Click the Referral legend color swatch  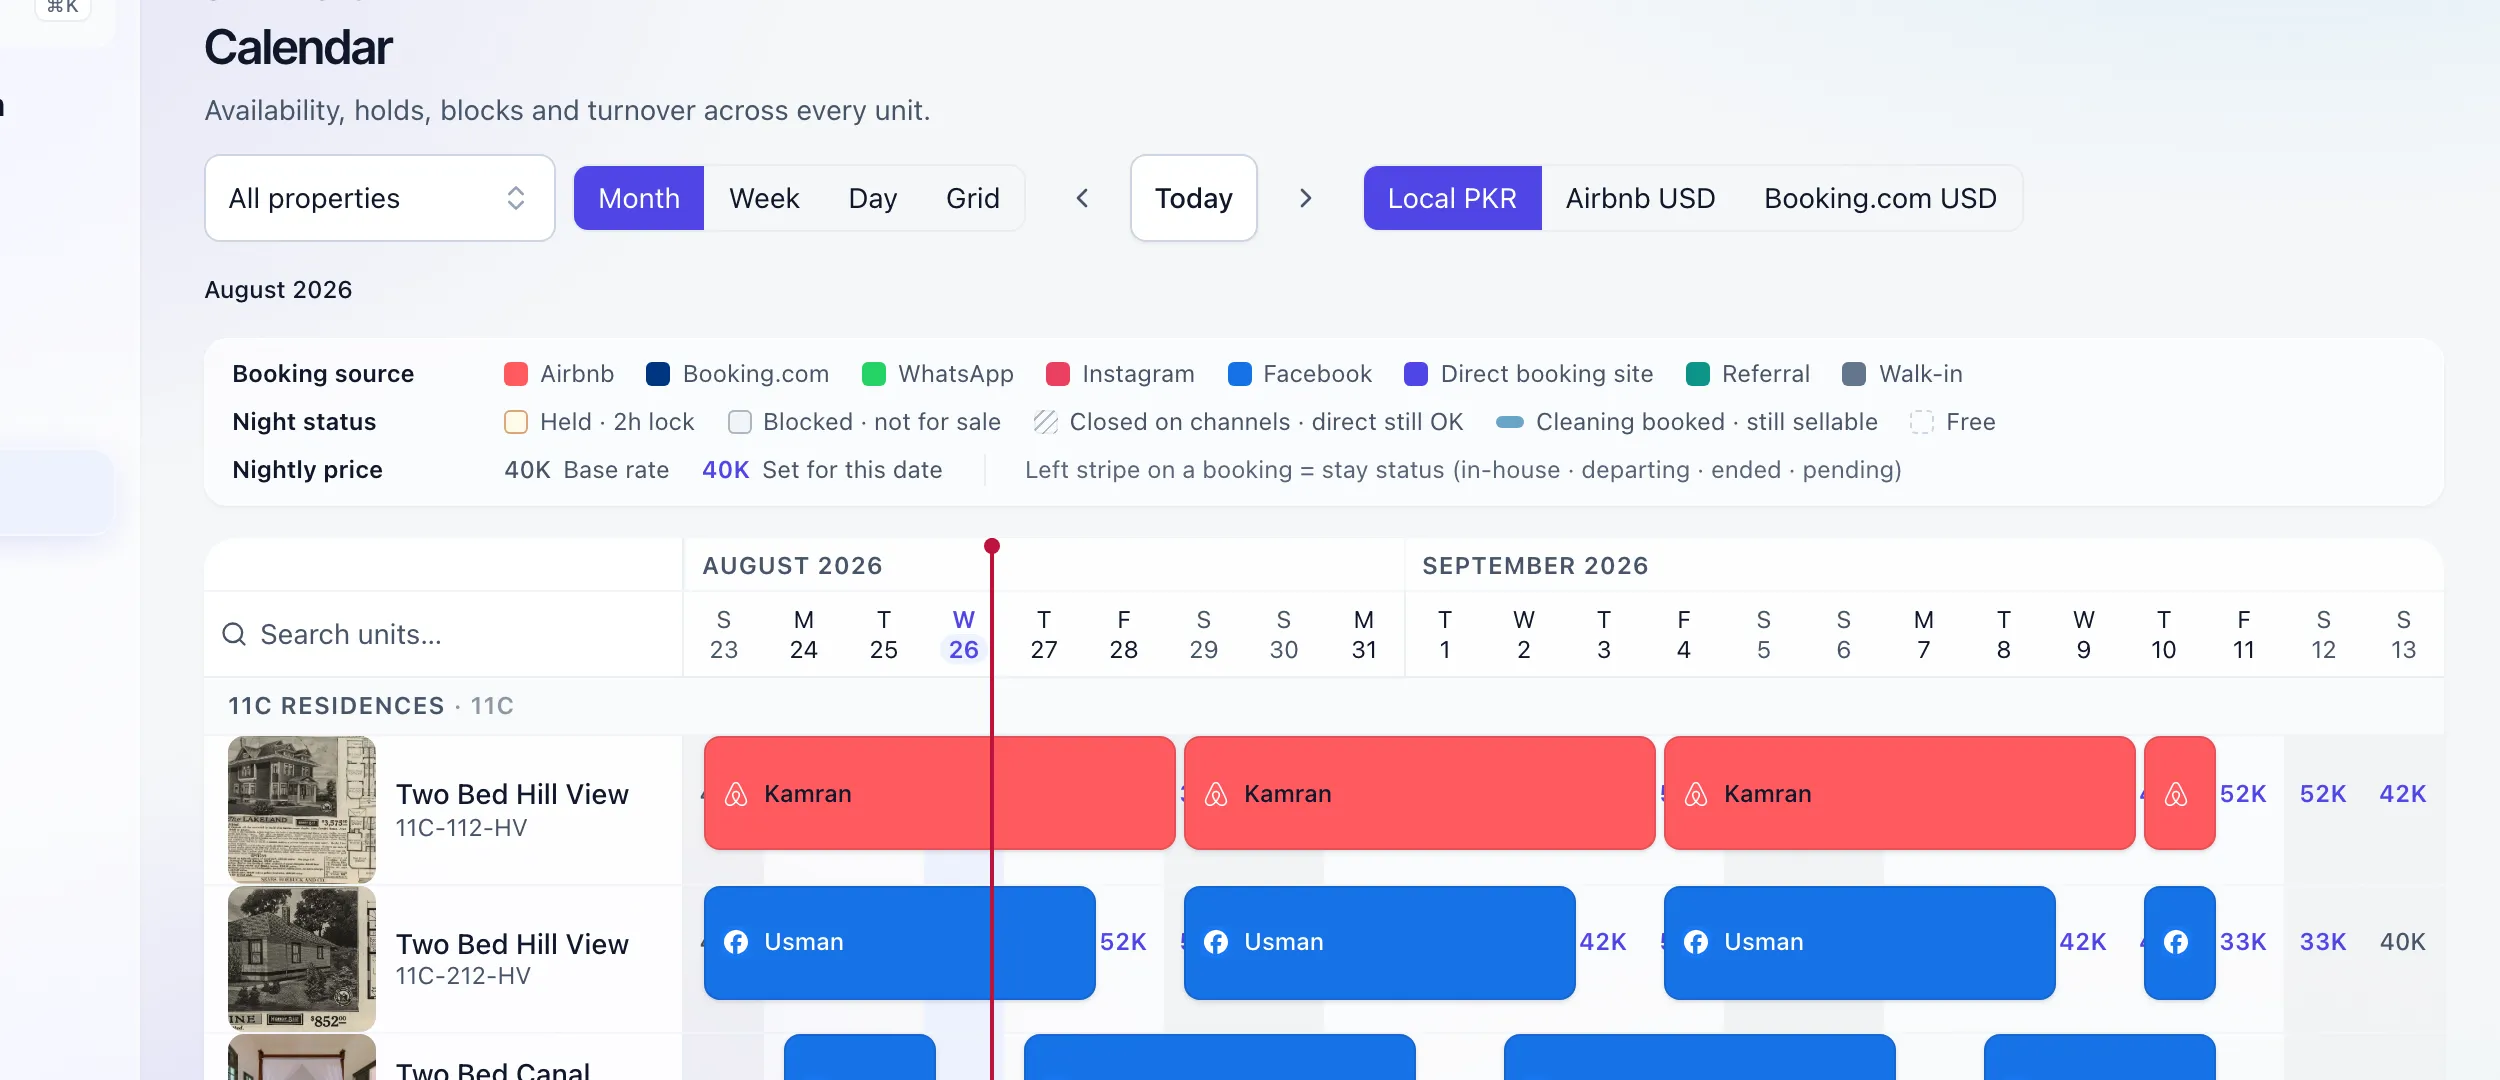coord(1698,374)
